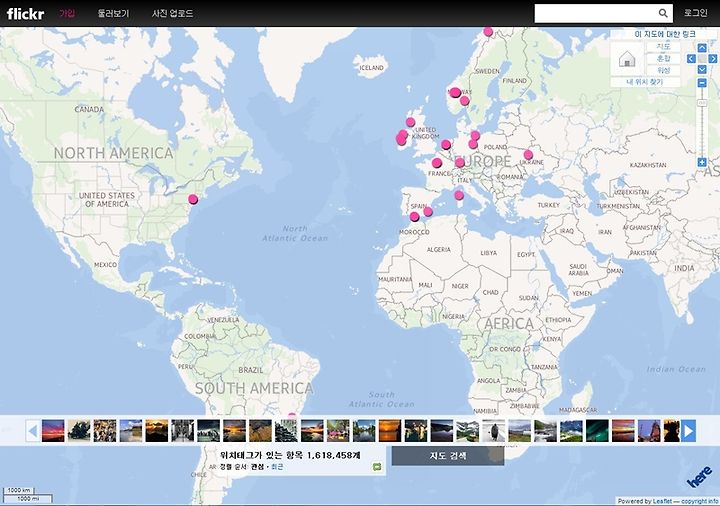Open the 둘러보기 explore menu
The image size is (720, 506).
tap(113, 13)
